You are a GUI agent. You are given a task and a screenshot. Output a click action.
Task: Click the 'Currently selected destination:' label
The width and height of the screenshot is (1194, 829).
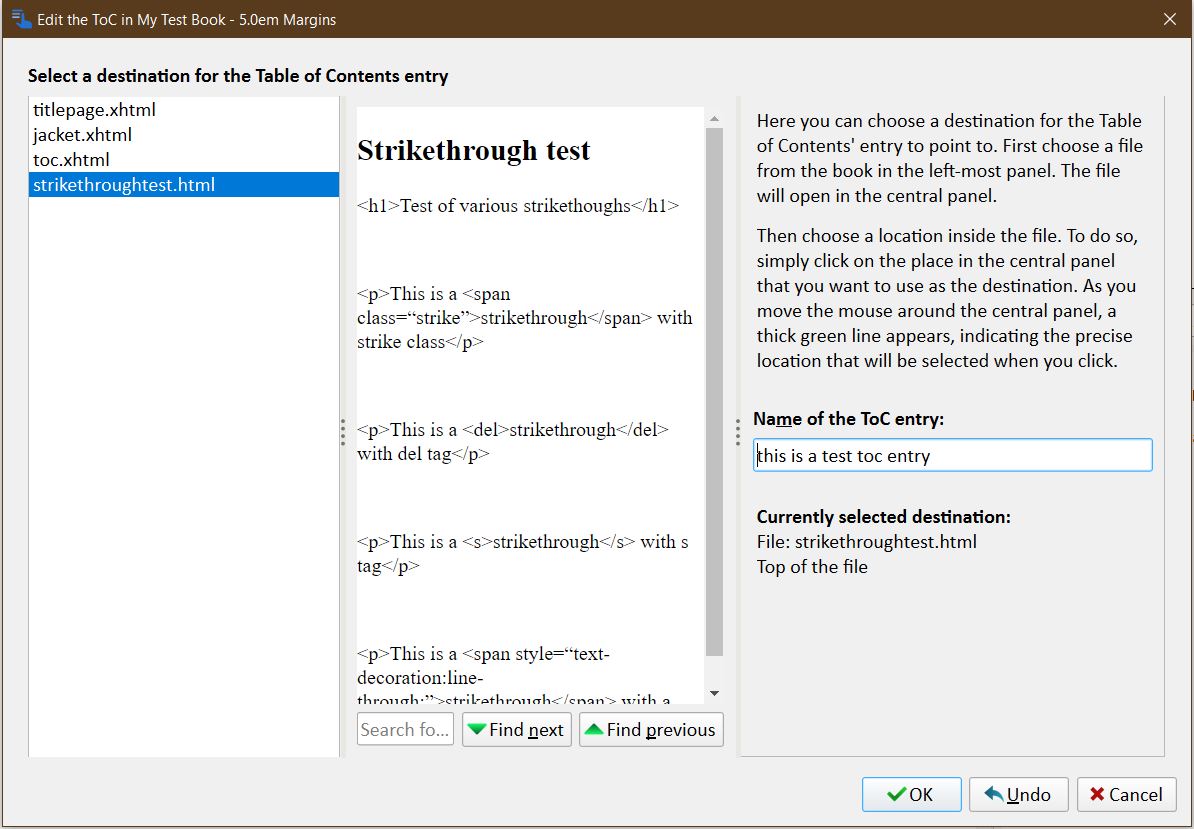pyautogui.click(x=883, y=517)
